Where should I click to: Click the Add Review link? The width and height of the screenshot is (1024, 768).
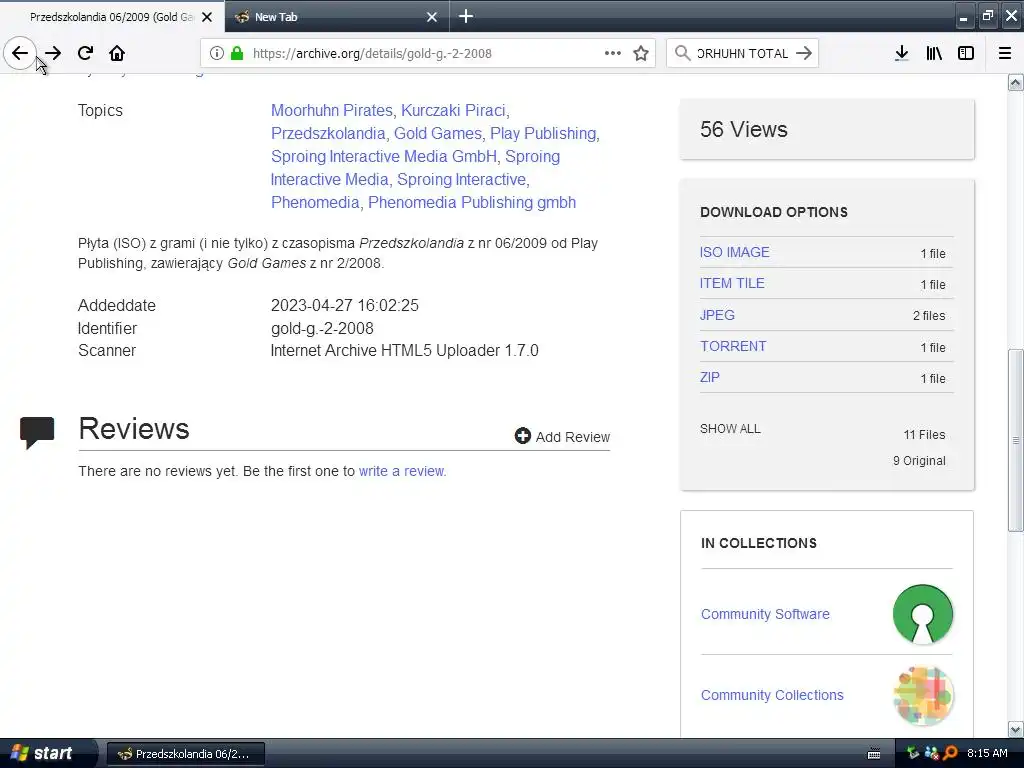pos(573,437)
